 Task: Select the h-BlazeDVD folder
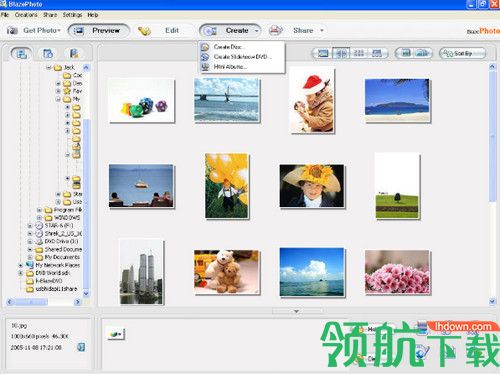tap(44, 281)
